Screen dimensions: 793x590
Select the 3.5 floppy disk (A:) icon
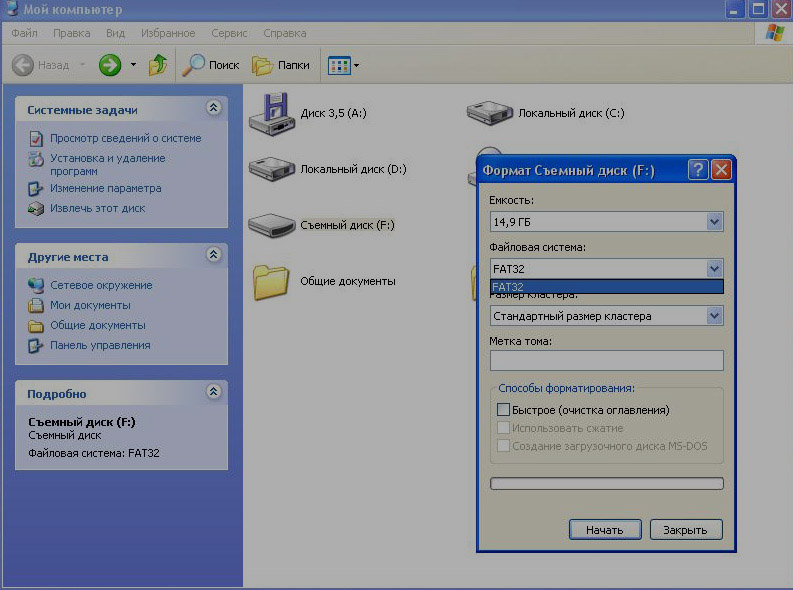click(268, 112)
